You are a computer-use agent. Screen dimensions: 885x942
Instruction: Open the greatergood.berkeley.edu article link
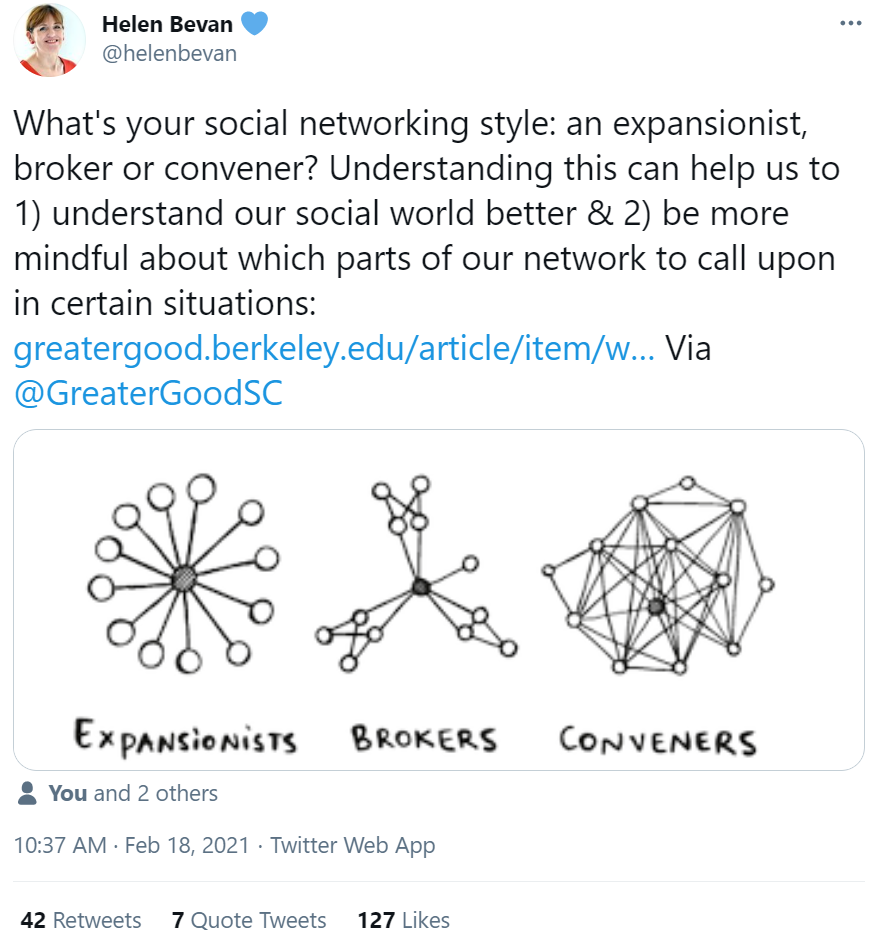coord(334,348)
